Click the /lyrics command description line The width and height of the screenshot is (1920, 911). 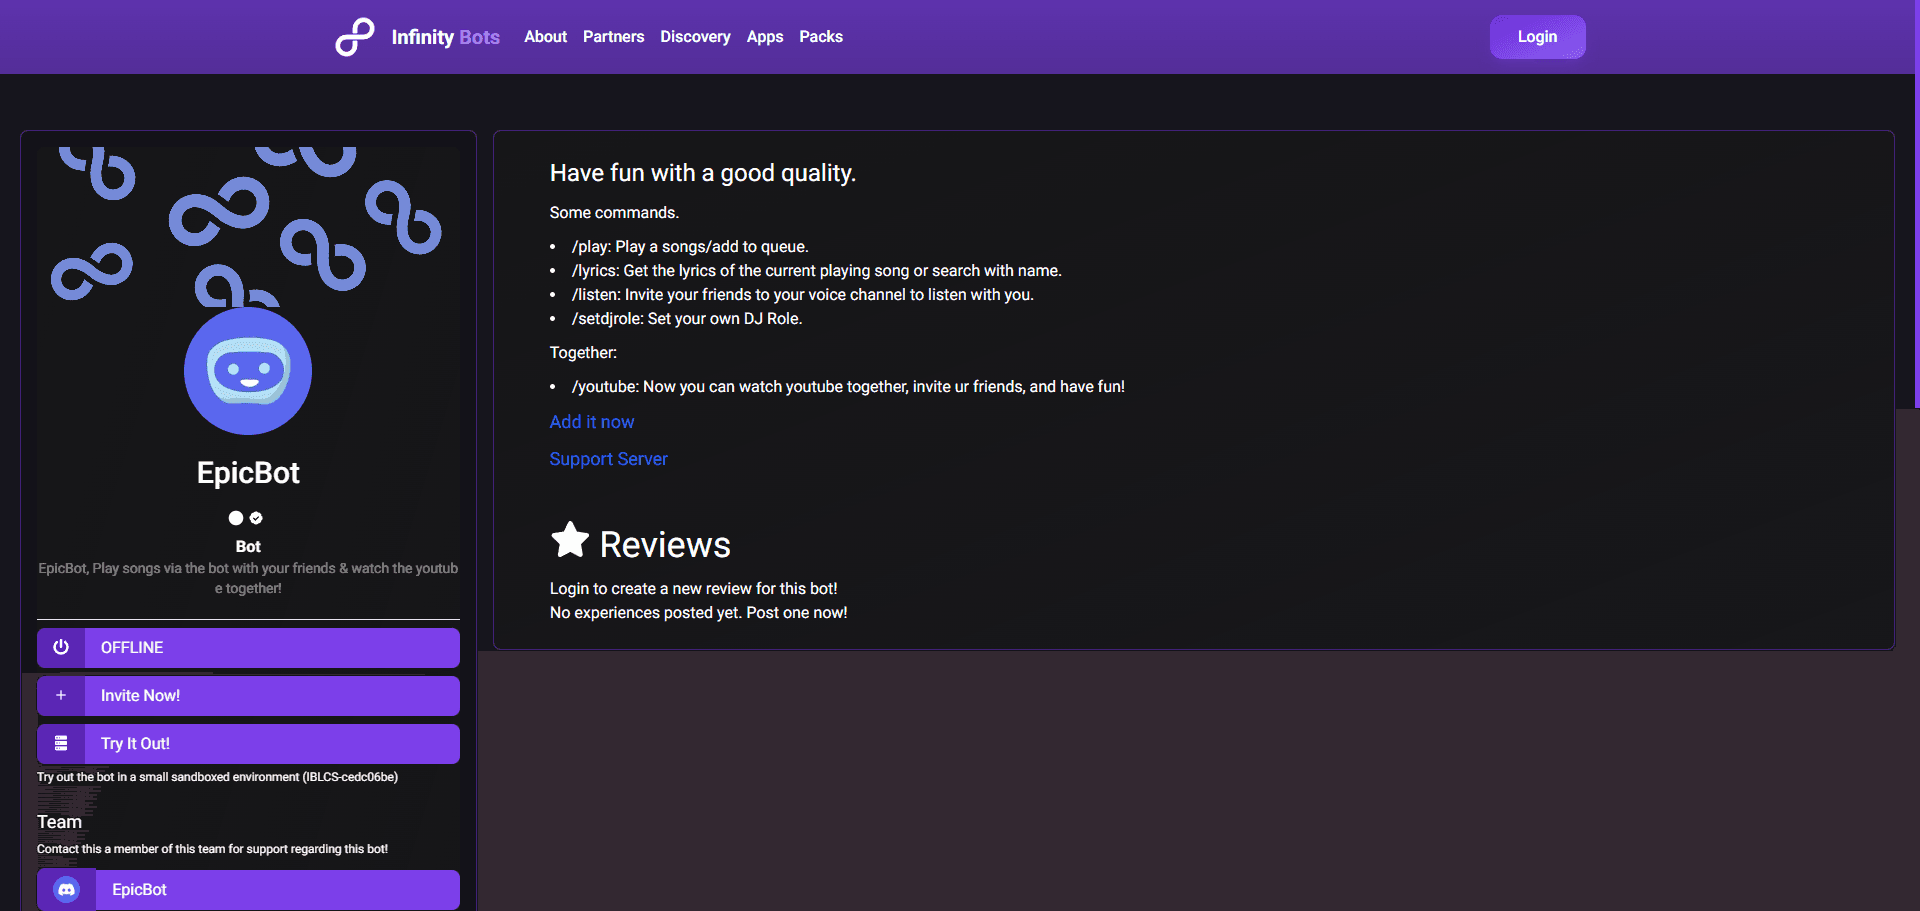[x=816, y=271]
